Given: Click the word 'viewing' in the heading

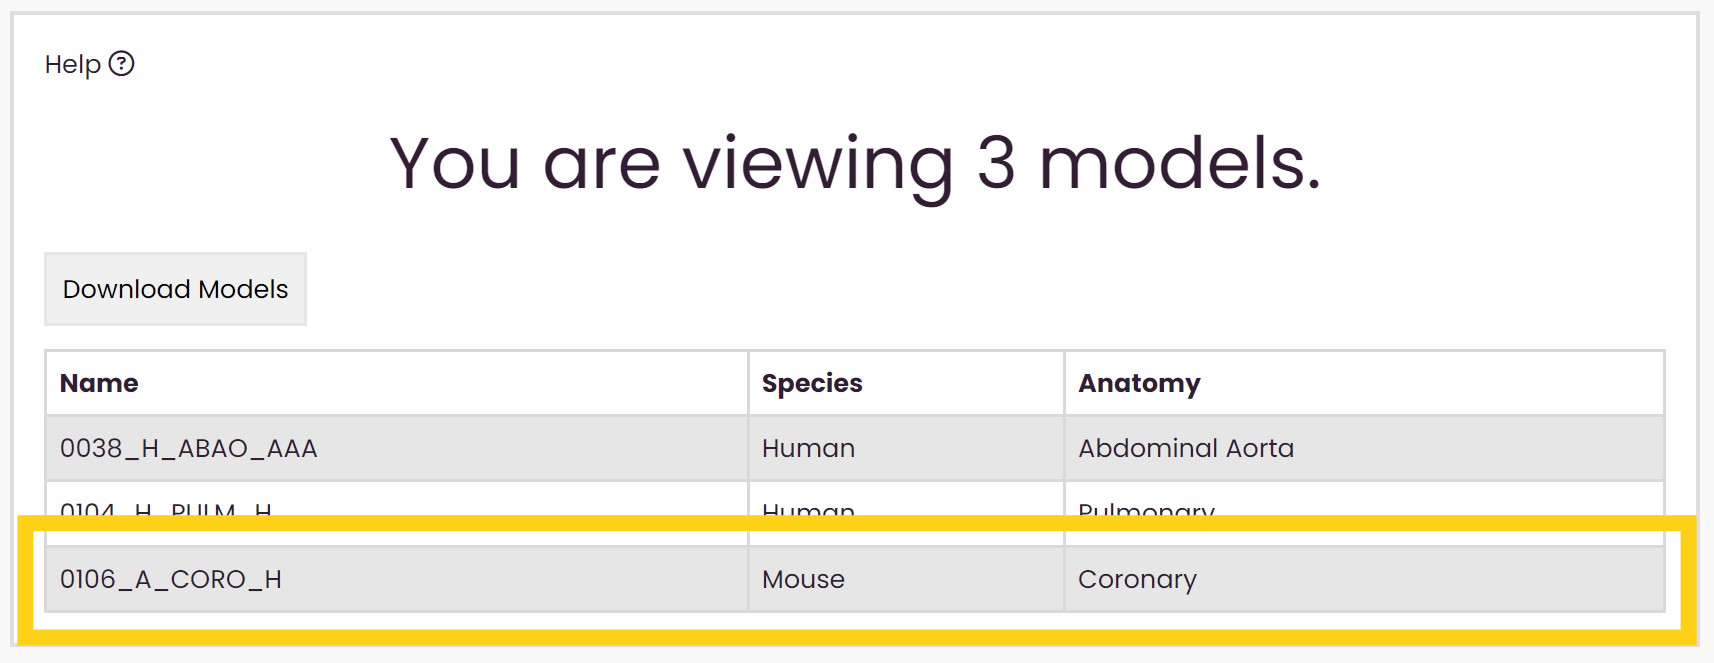Looking at the screenshot, I should [818, 167].
